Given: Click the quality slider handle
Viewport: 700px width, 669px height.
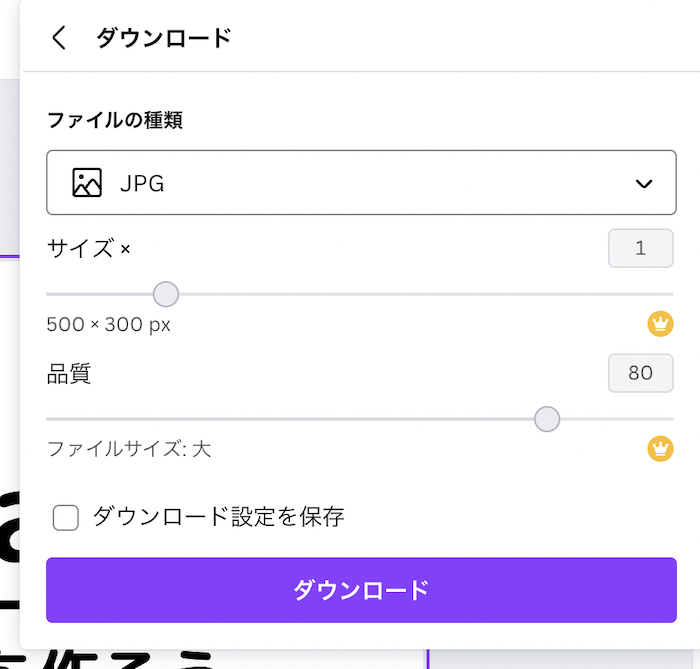Looking at the screenshot, I should (x=547, y=419).
